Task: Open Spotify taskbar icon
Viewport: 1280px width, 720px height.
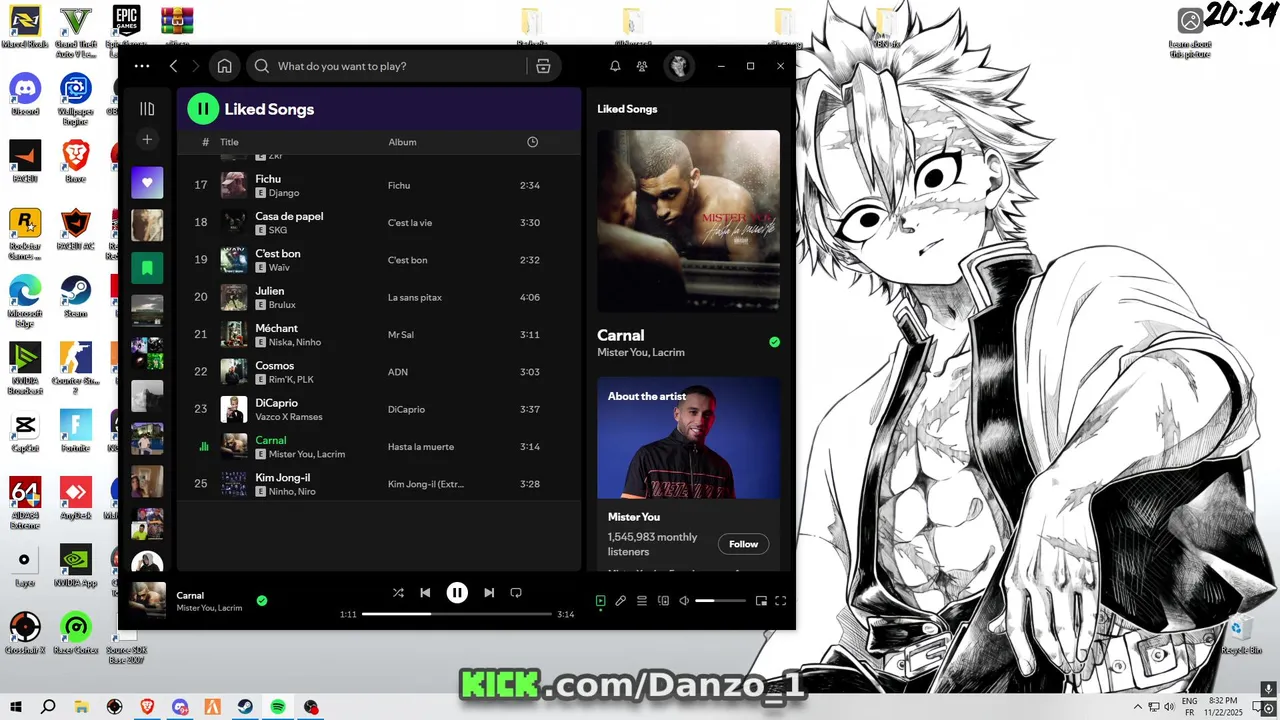Action: click(x=278, y=707)
